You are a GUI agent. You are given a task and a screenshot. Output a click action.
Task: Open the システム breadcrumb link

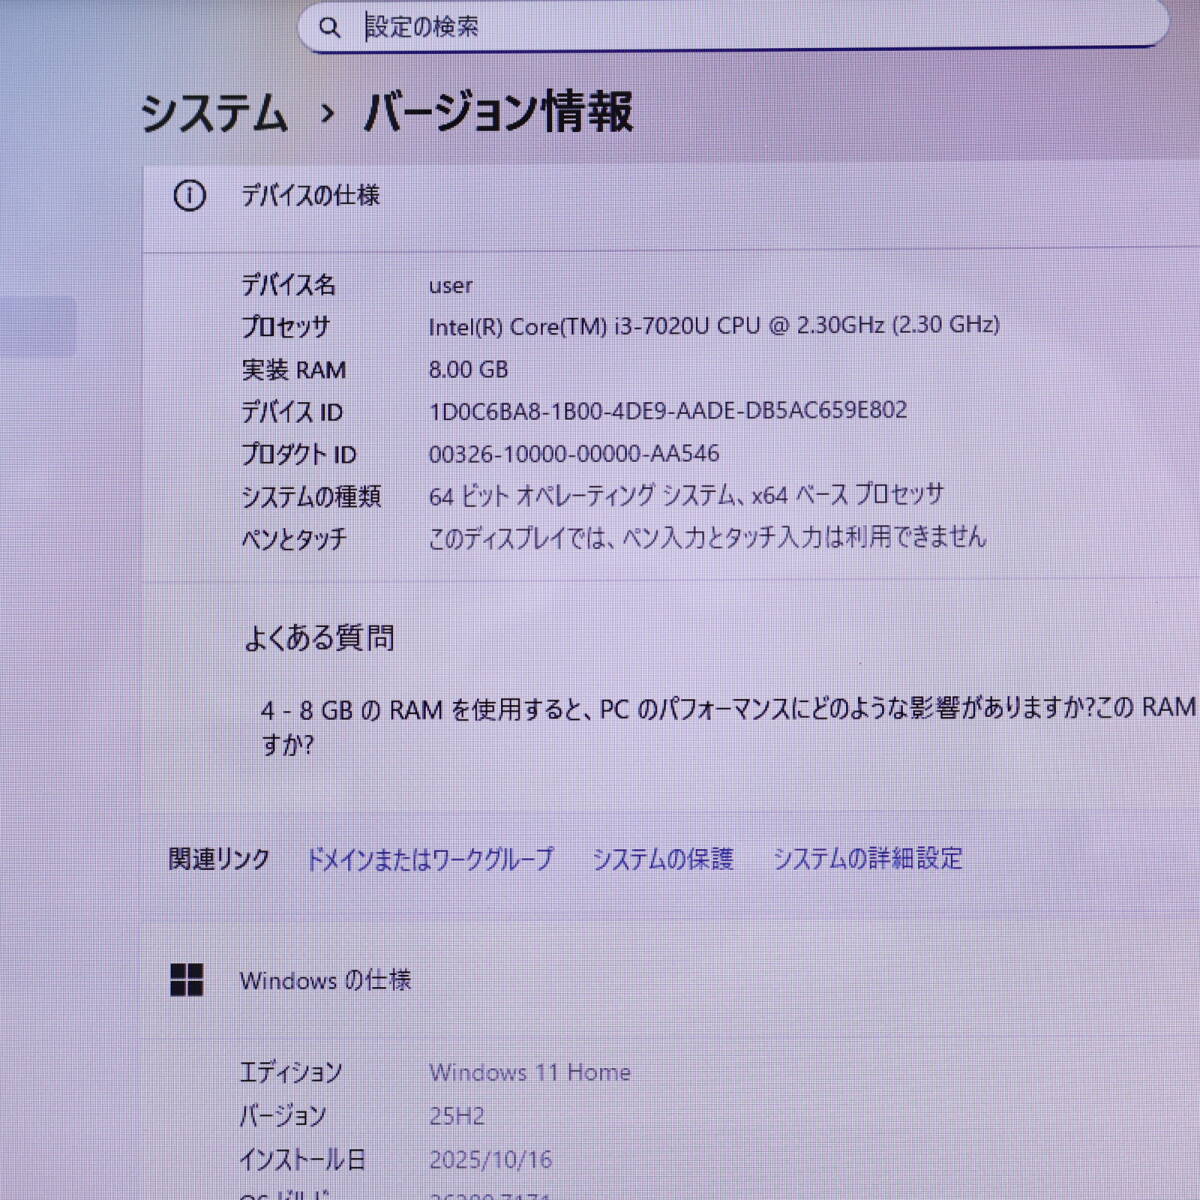click(x=214, y=112)
